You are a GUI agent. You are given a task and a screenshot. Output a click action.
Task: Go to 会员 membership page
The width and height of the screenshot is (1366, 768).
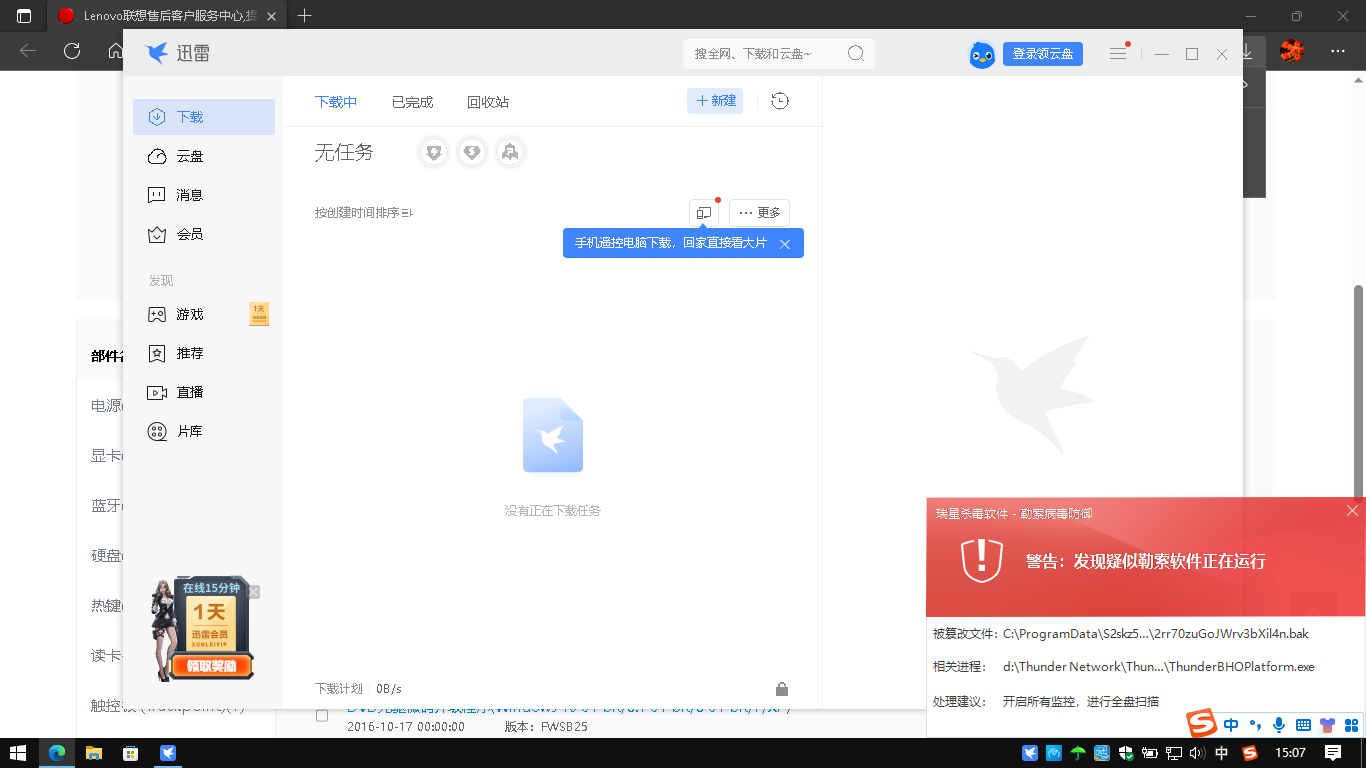coord(203,234)
